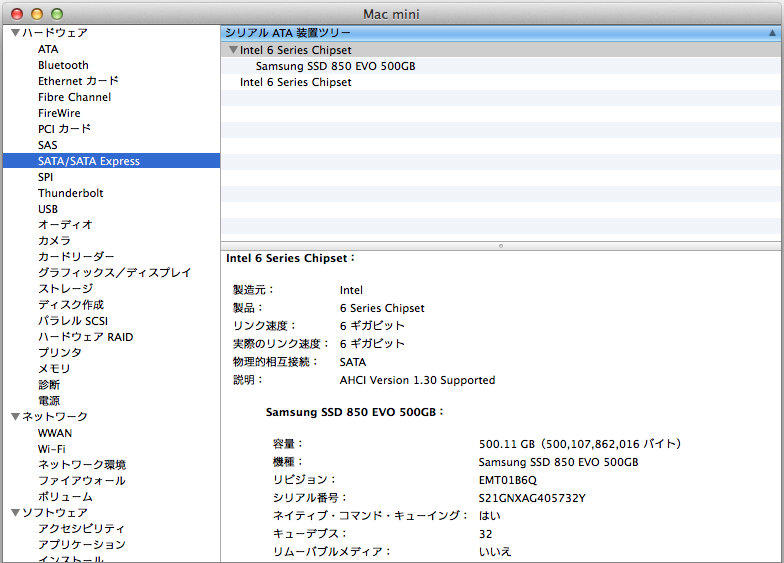Open Ethernet カード hardware entry
The height and width of the screenshot is (563, 784).
(x=78, y=81)
